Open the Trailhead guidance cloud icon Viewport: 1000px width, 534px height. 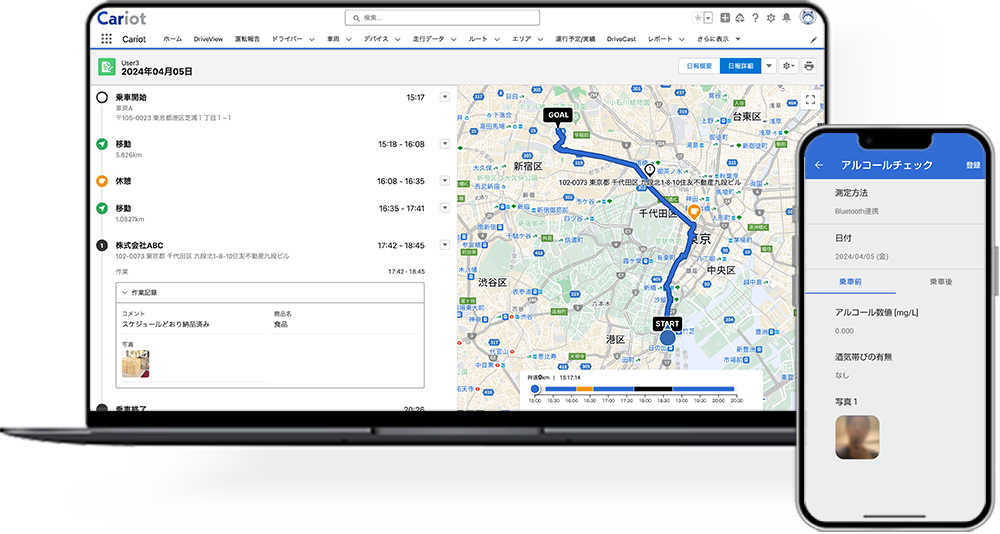[740, 18]
